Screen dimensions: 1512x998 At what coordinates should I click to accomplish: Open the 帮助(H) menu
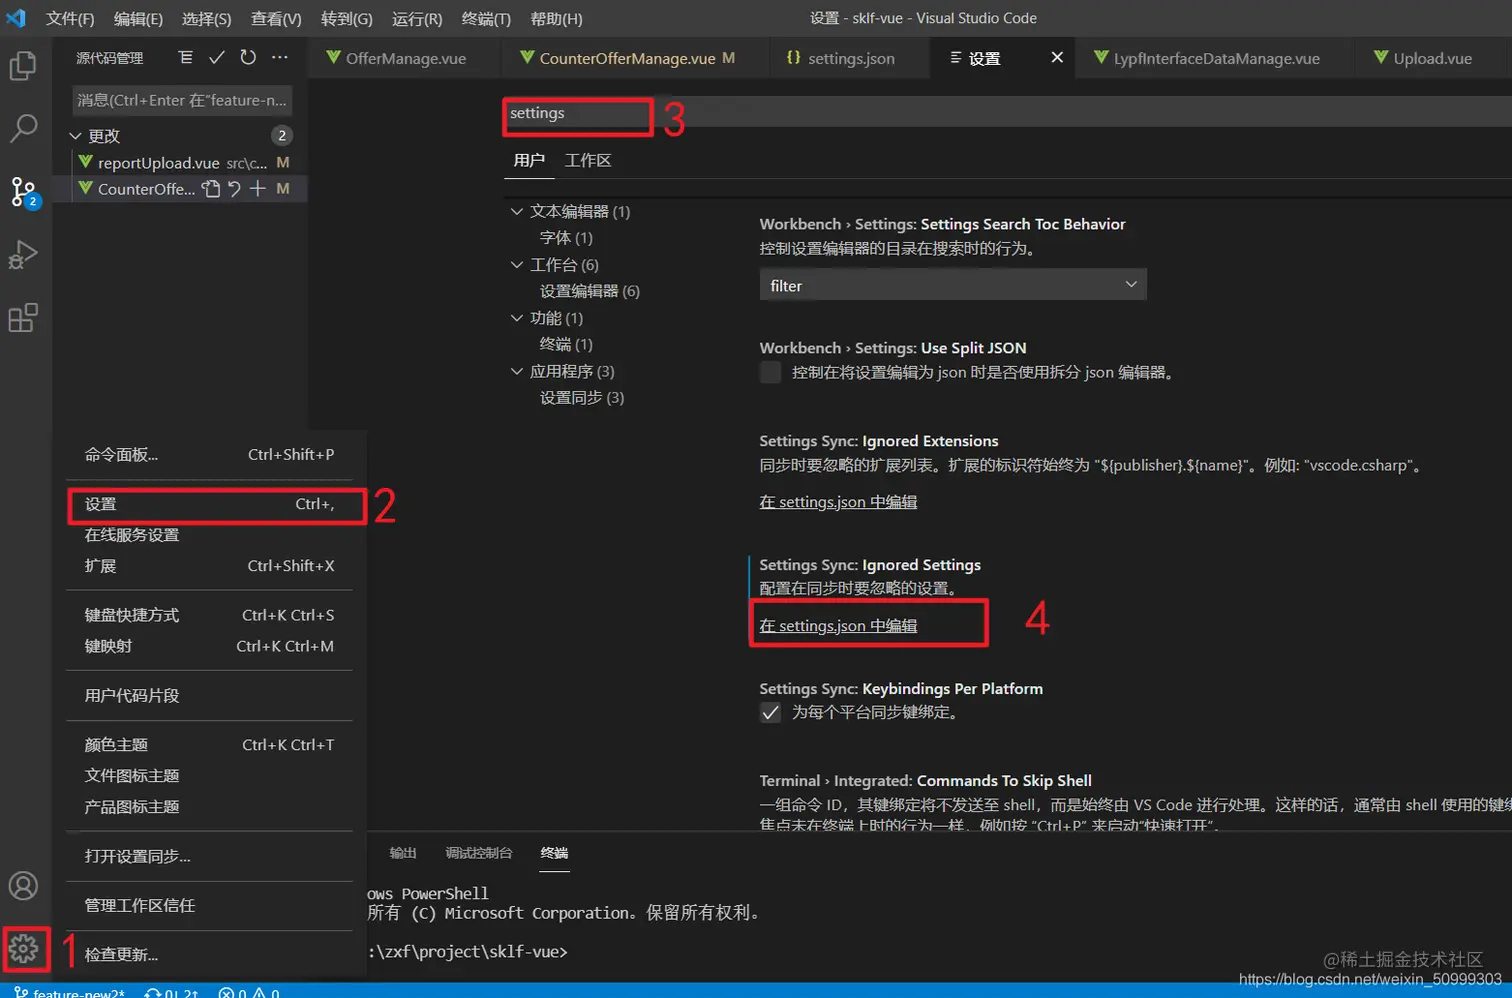point(556,19)
